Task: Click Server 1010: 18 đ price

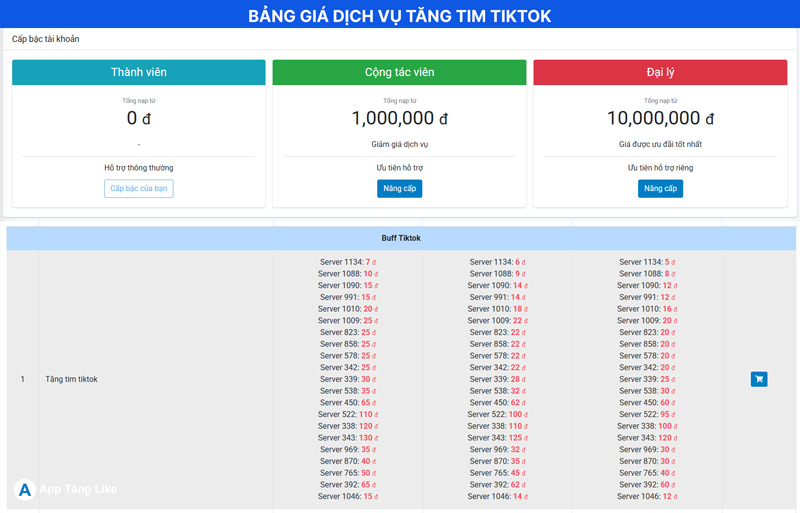Action: click(497, 309)
